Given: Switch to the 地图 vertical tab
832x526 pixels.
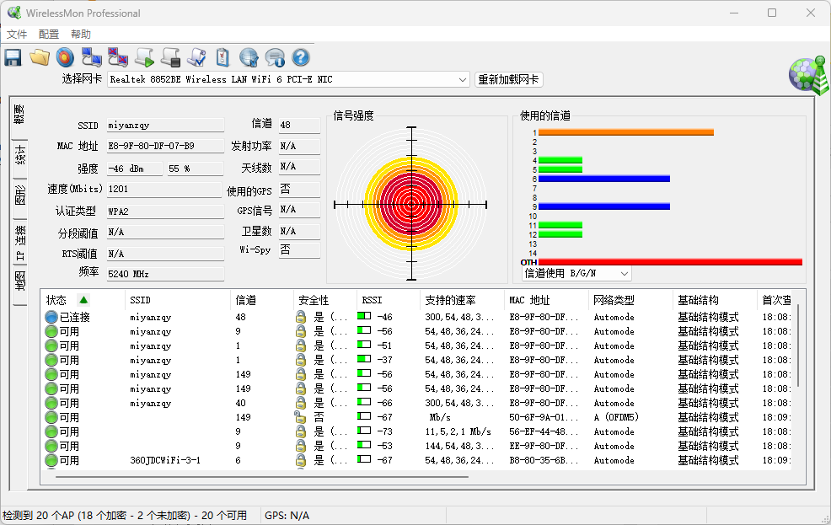Looking at the screenshot, I should coord(20,280).
